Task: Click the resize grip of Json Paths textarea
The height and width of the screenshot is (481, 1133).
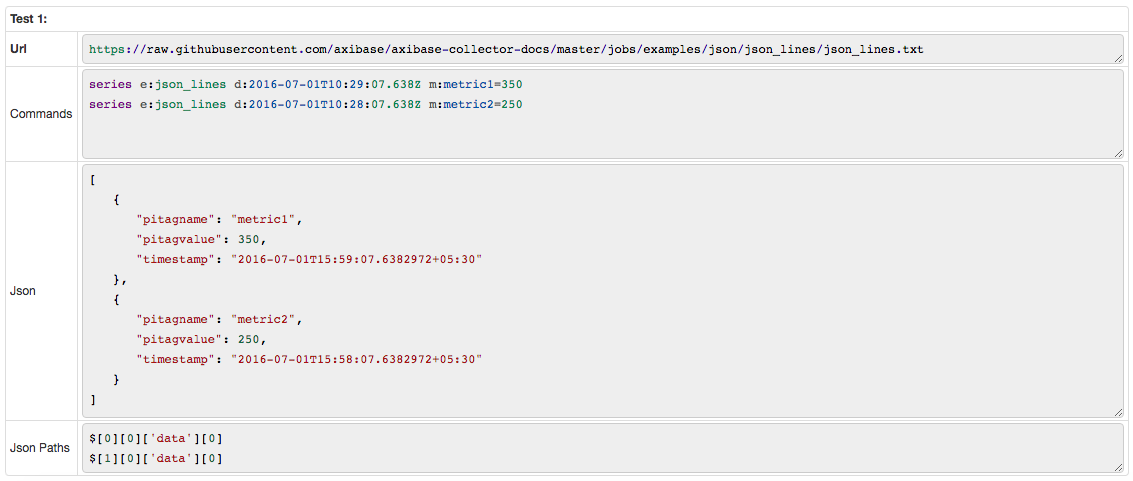Action: 1119,467
